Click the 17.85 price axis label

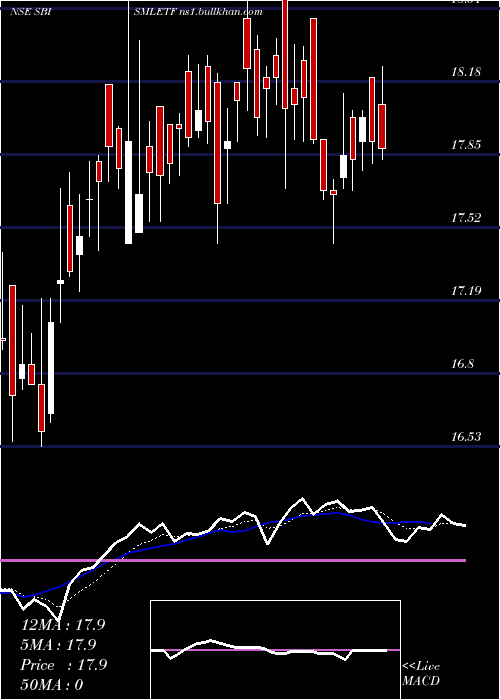click(466, 145)
